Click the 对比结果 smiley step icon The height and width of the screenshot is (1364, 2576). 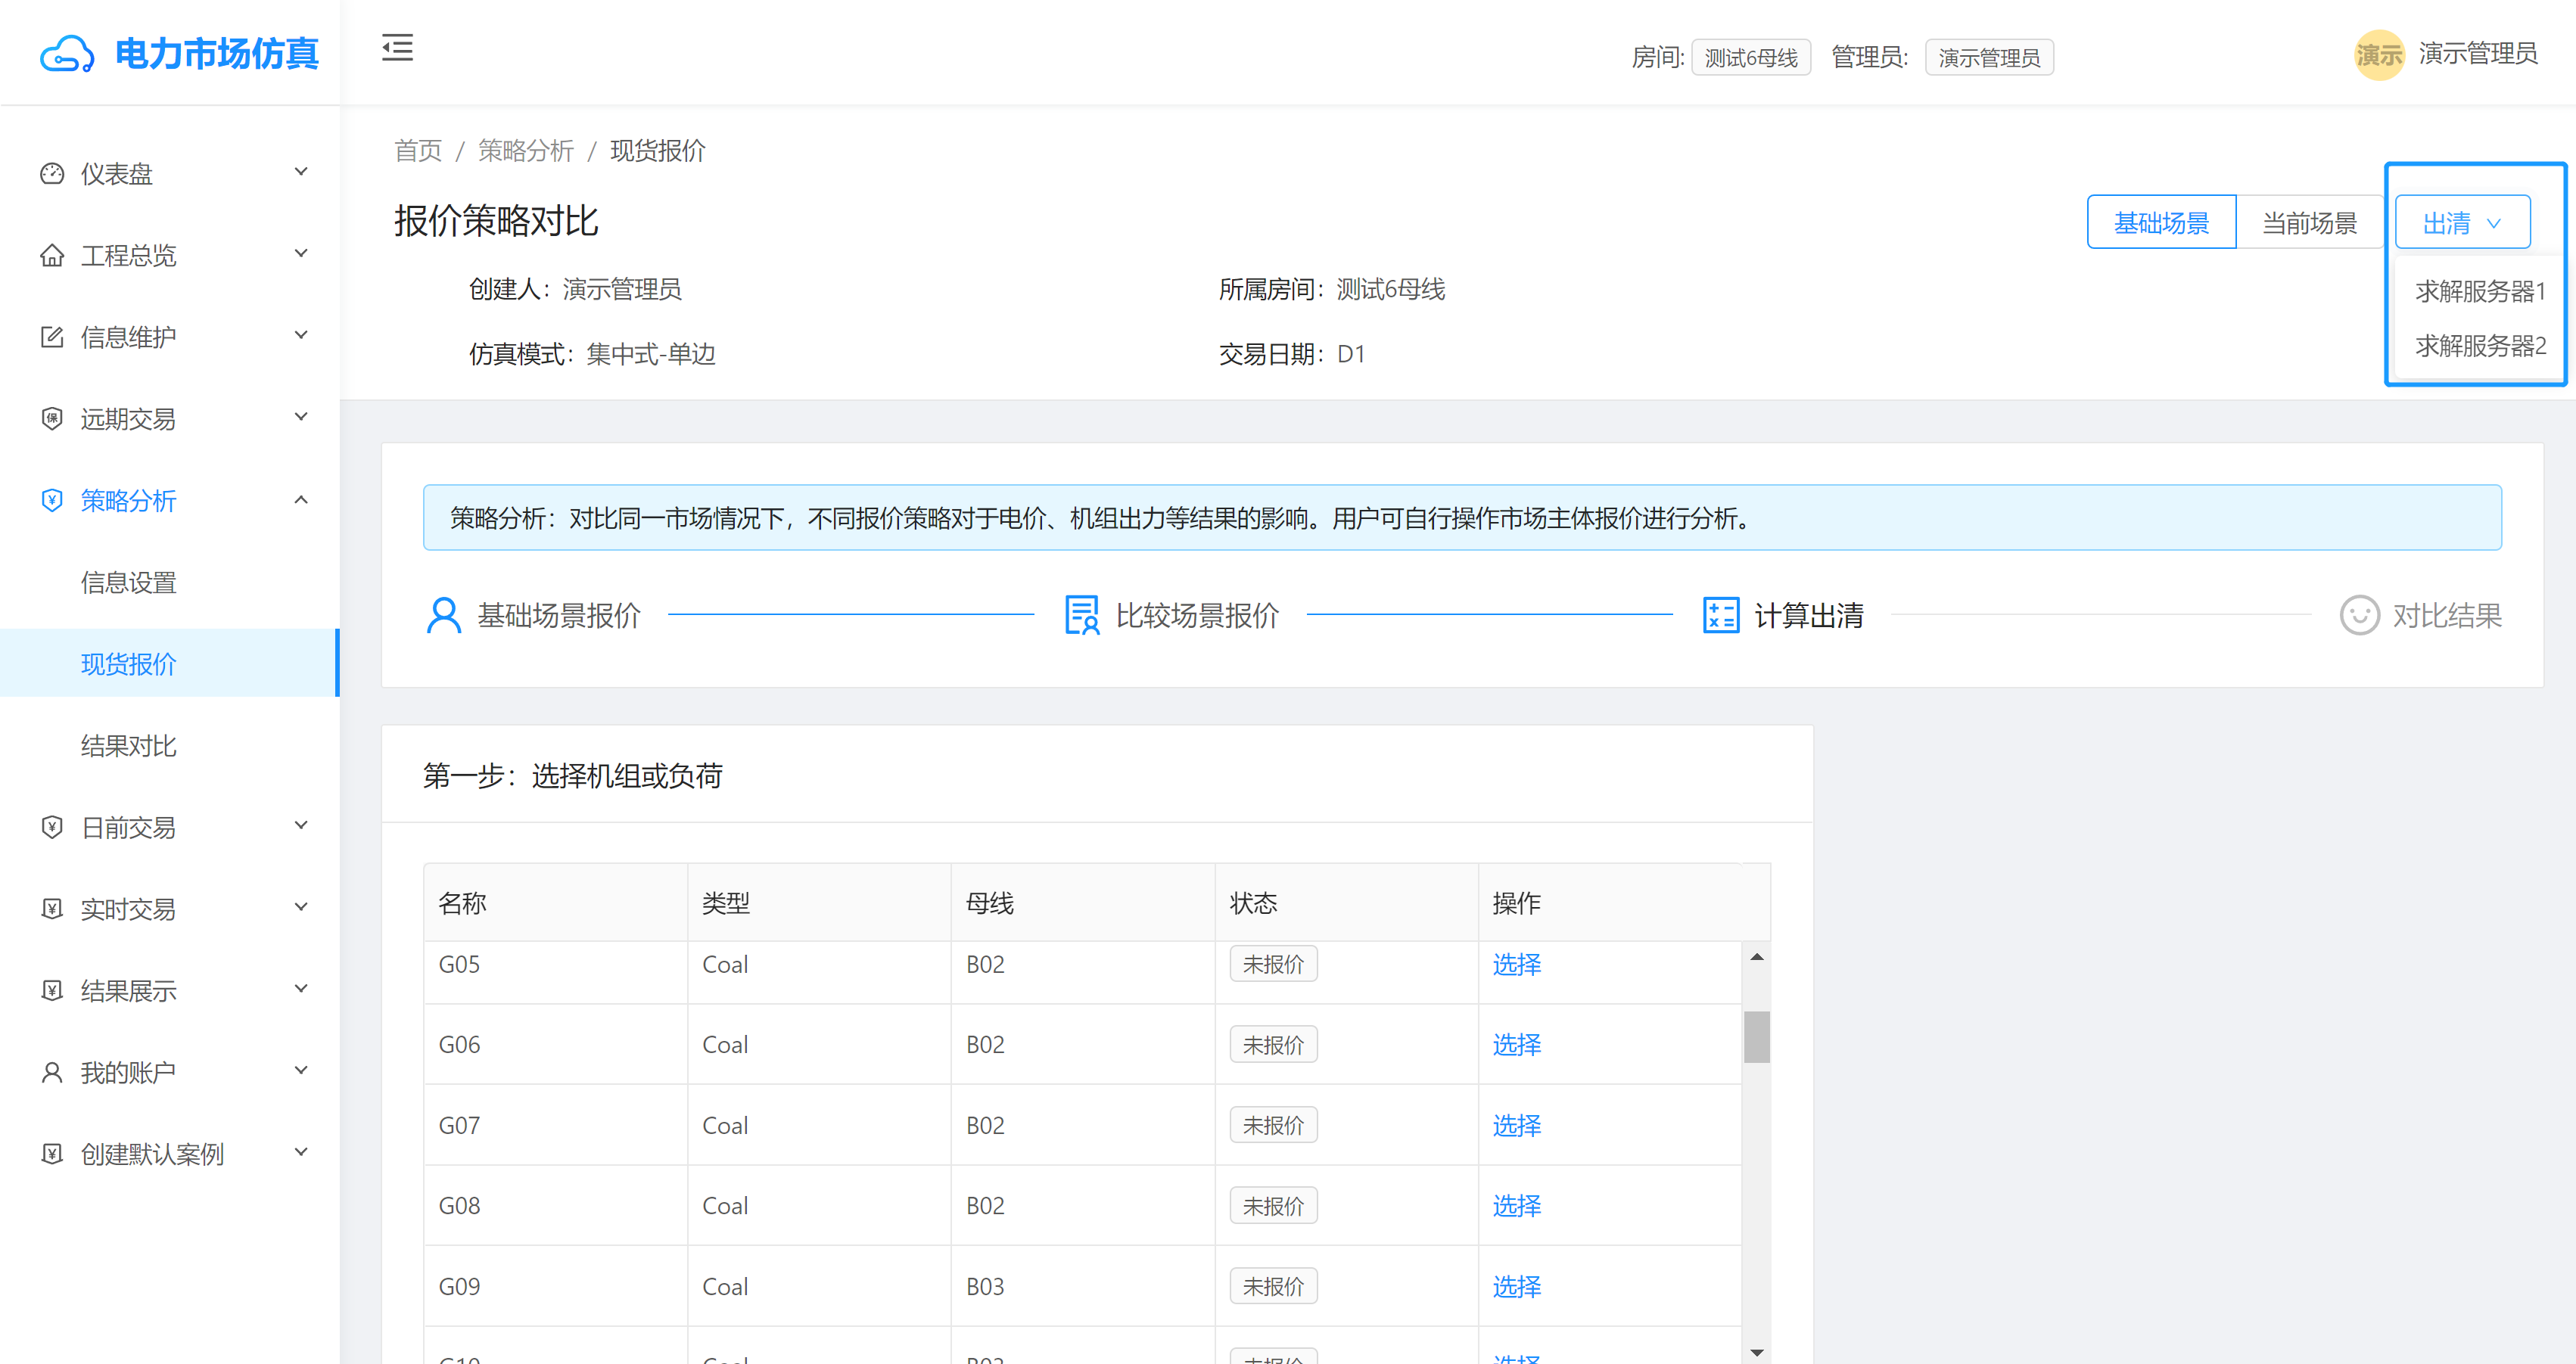2359,615
